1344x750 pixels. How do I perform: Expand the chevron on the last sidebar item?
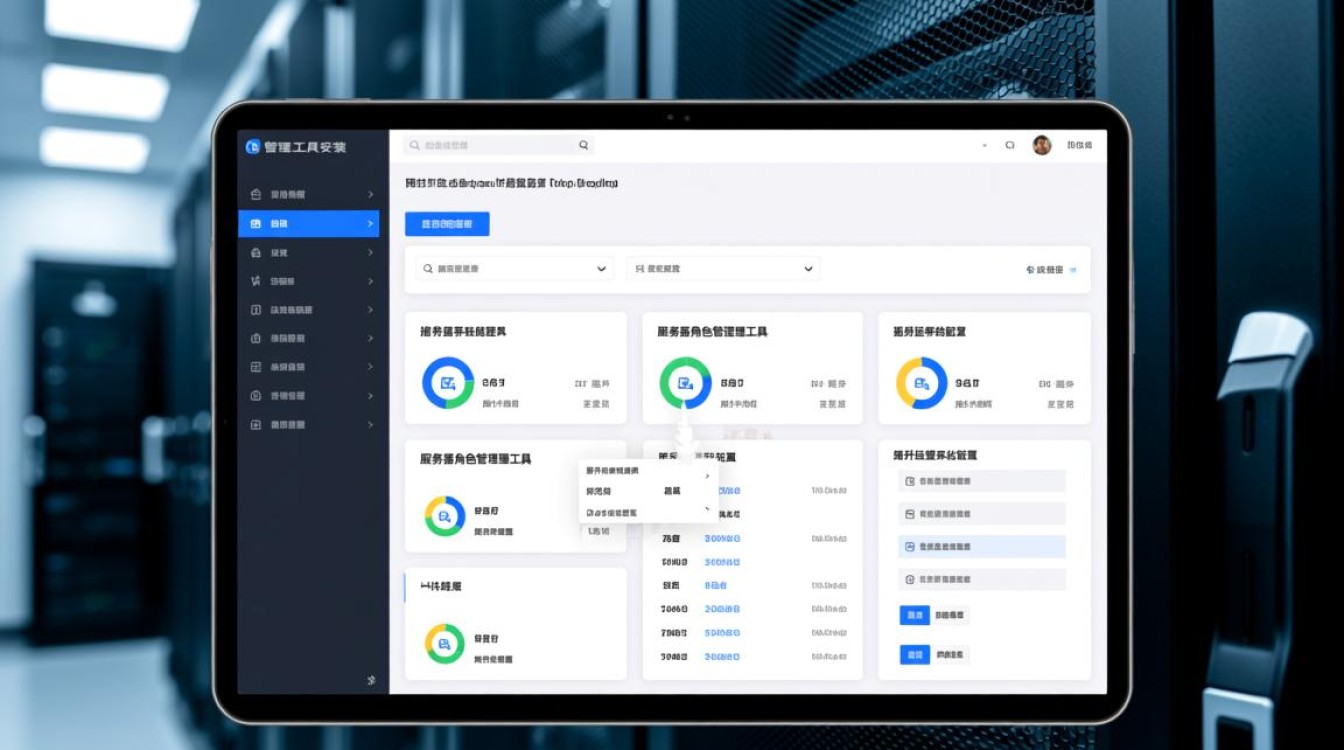(x=370, y=425)
